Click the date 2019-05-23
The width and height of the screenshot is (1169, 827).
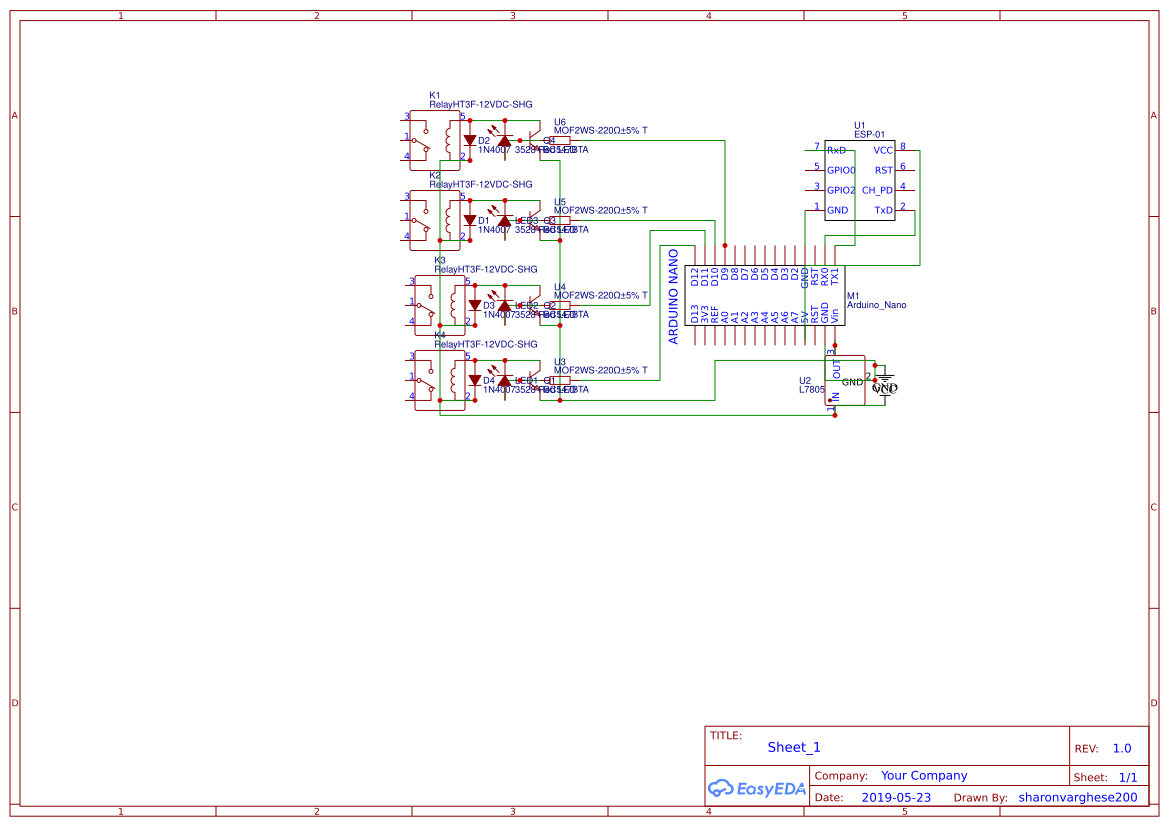click(x=896, y=797)
